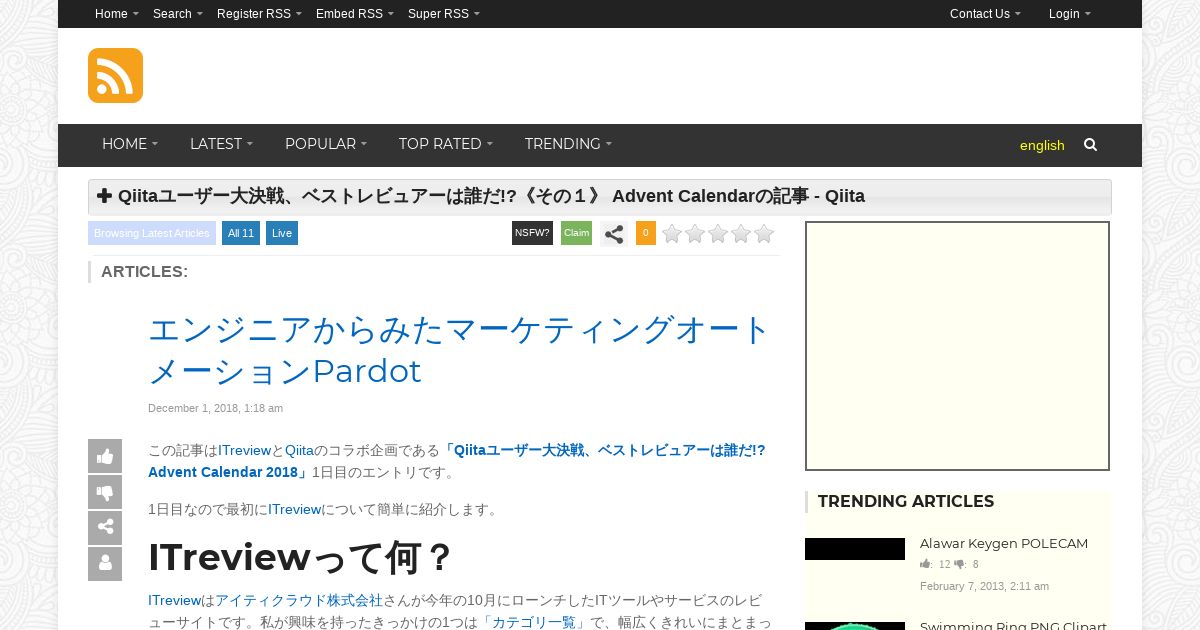Open search magnifier icon in navbar
Screen dimensions: 1200x630
coord(1090,145)
